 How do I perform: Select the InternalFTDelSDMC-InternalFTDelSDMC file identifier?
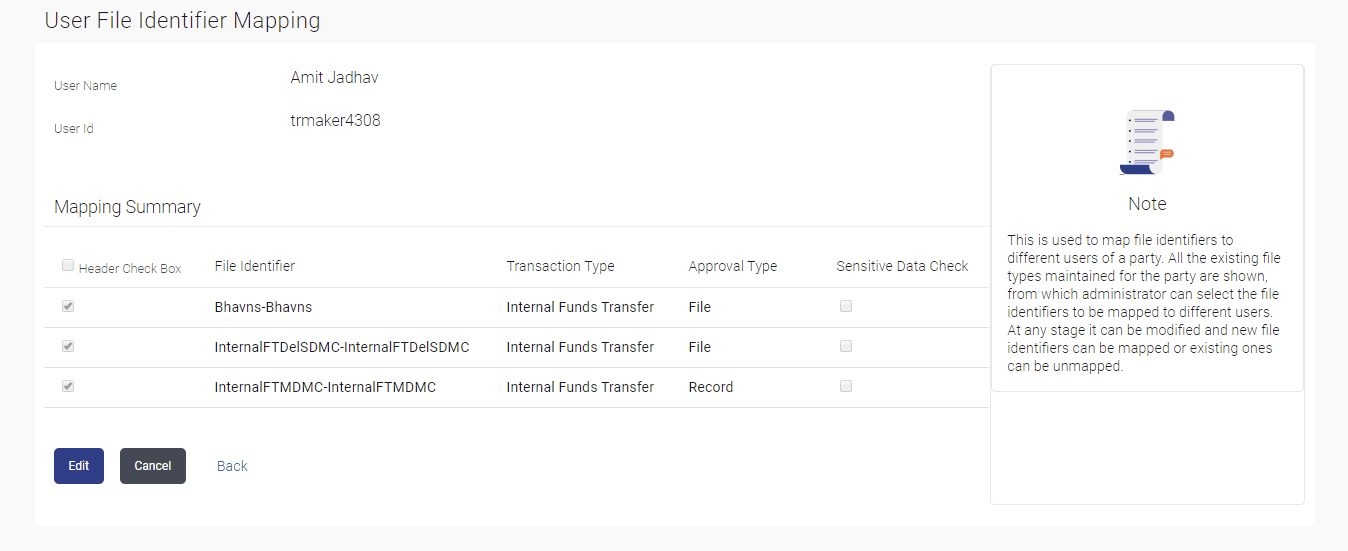pyautogui.click(x=341, y=347)
